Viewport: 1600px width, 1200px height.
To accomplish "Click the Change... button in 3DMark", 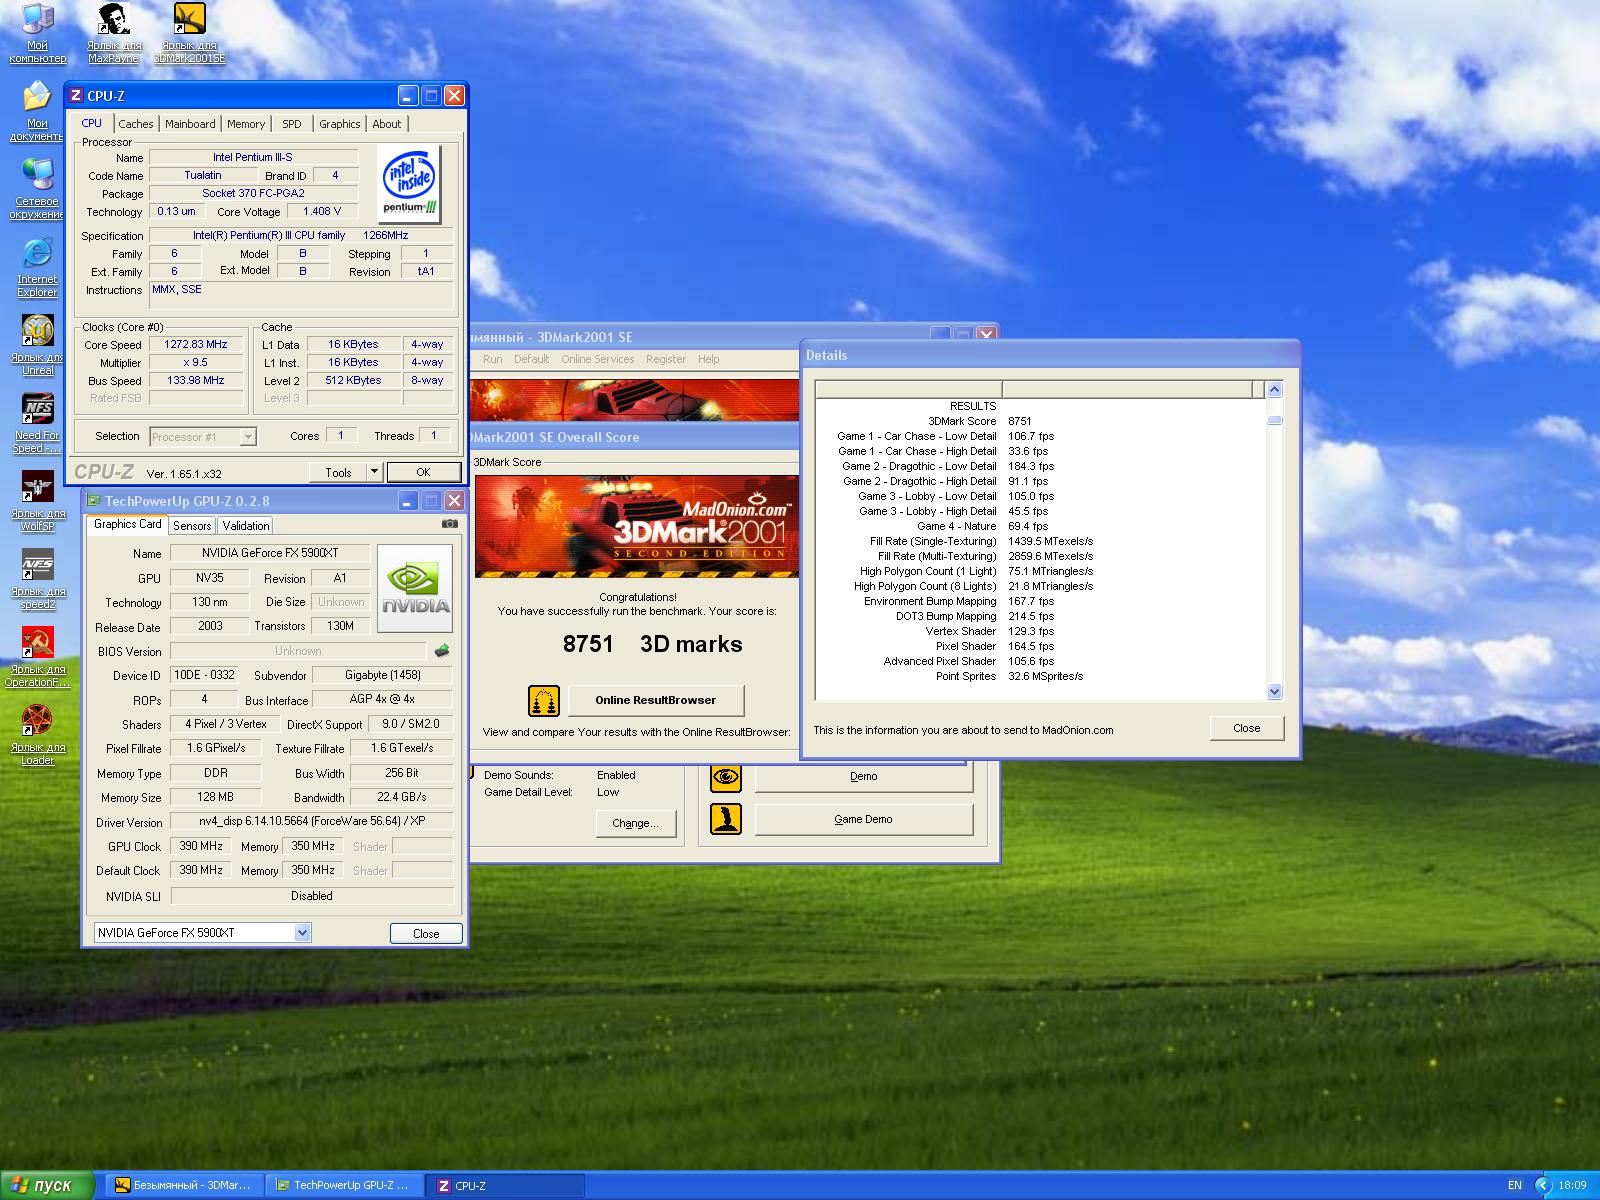I will (636, 823).
